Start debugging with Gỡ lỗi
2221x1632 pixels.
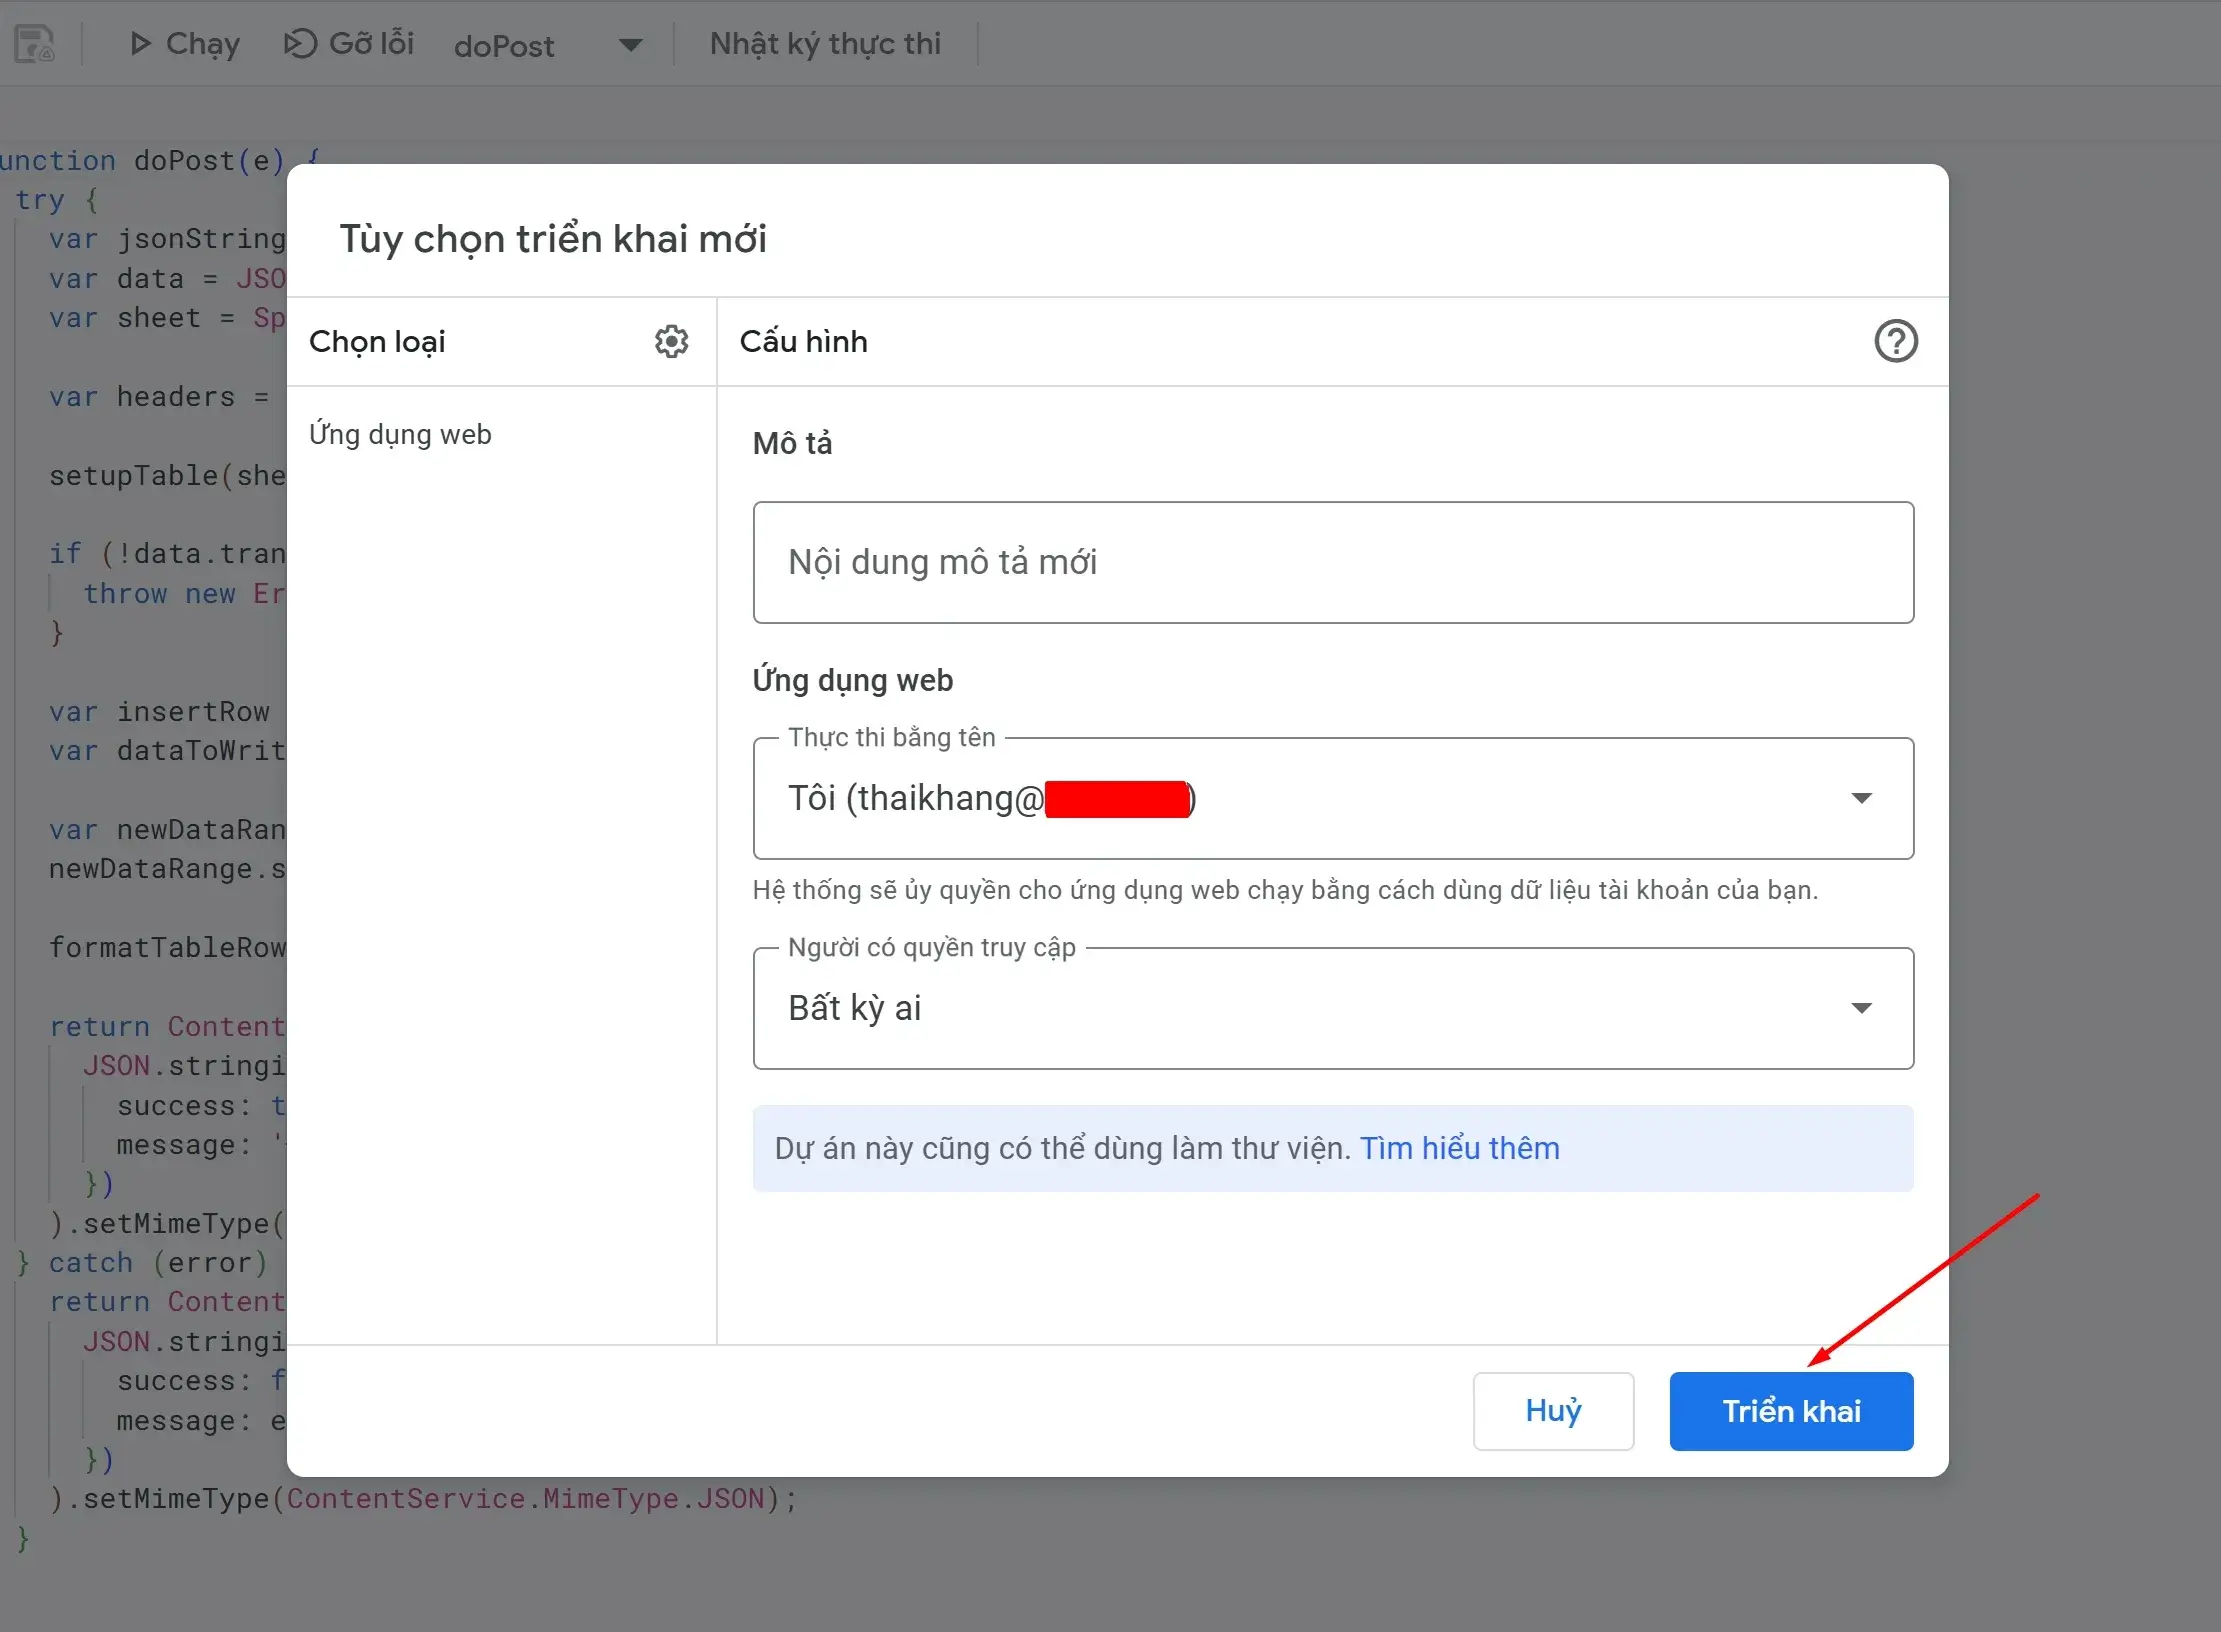click(x=349, y=44)
